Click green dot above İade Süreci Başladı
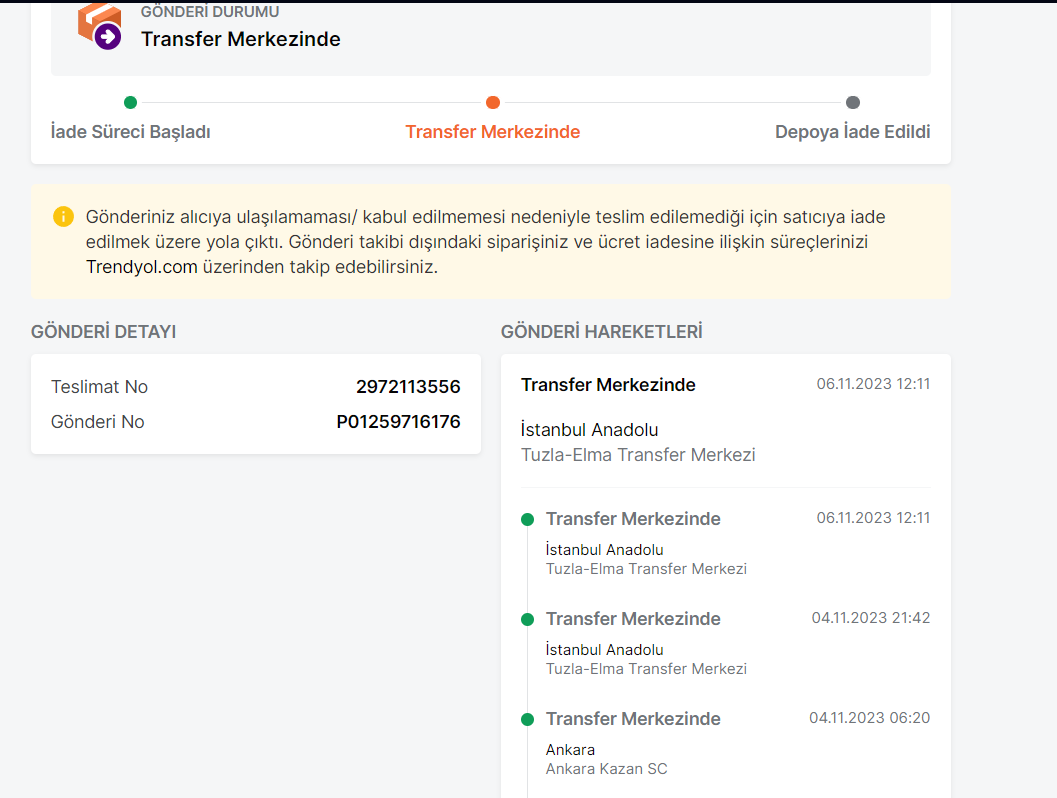Viewport: 1057px width, 798px height. click(x=130, y=102)
